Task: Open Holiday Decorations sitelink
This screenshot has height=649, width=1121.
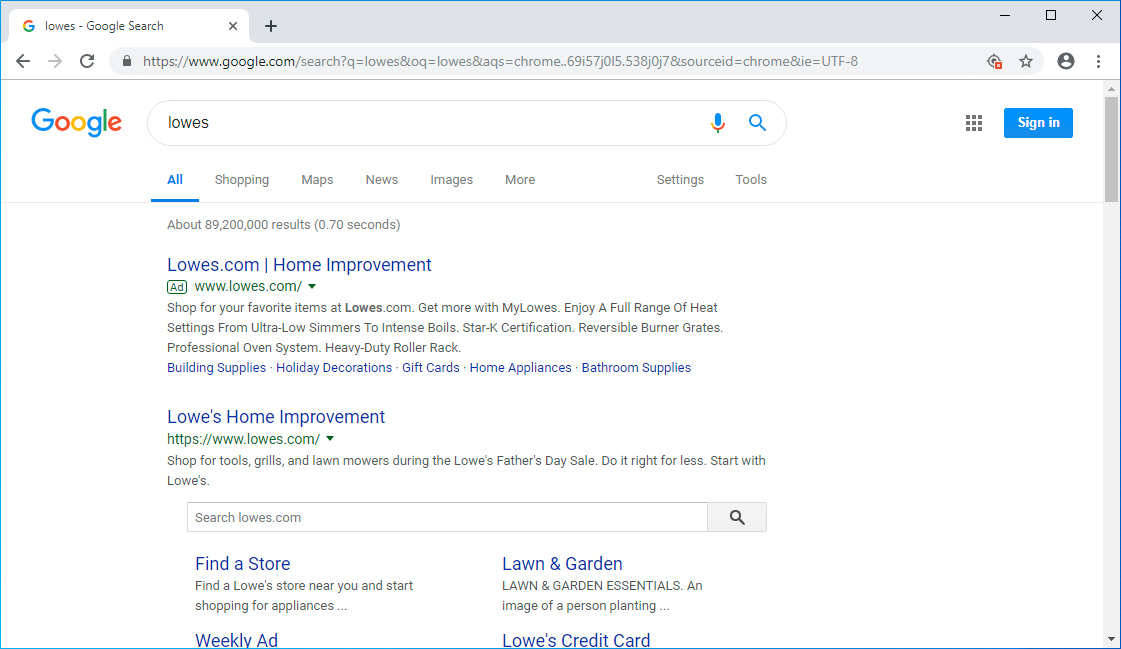Action: coord(334,368)
